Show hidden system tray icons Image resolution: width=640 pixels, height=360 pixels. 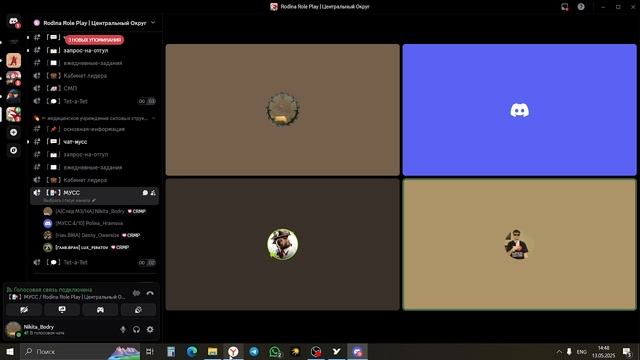click(559, 352)
